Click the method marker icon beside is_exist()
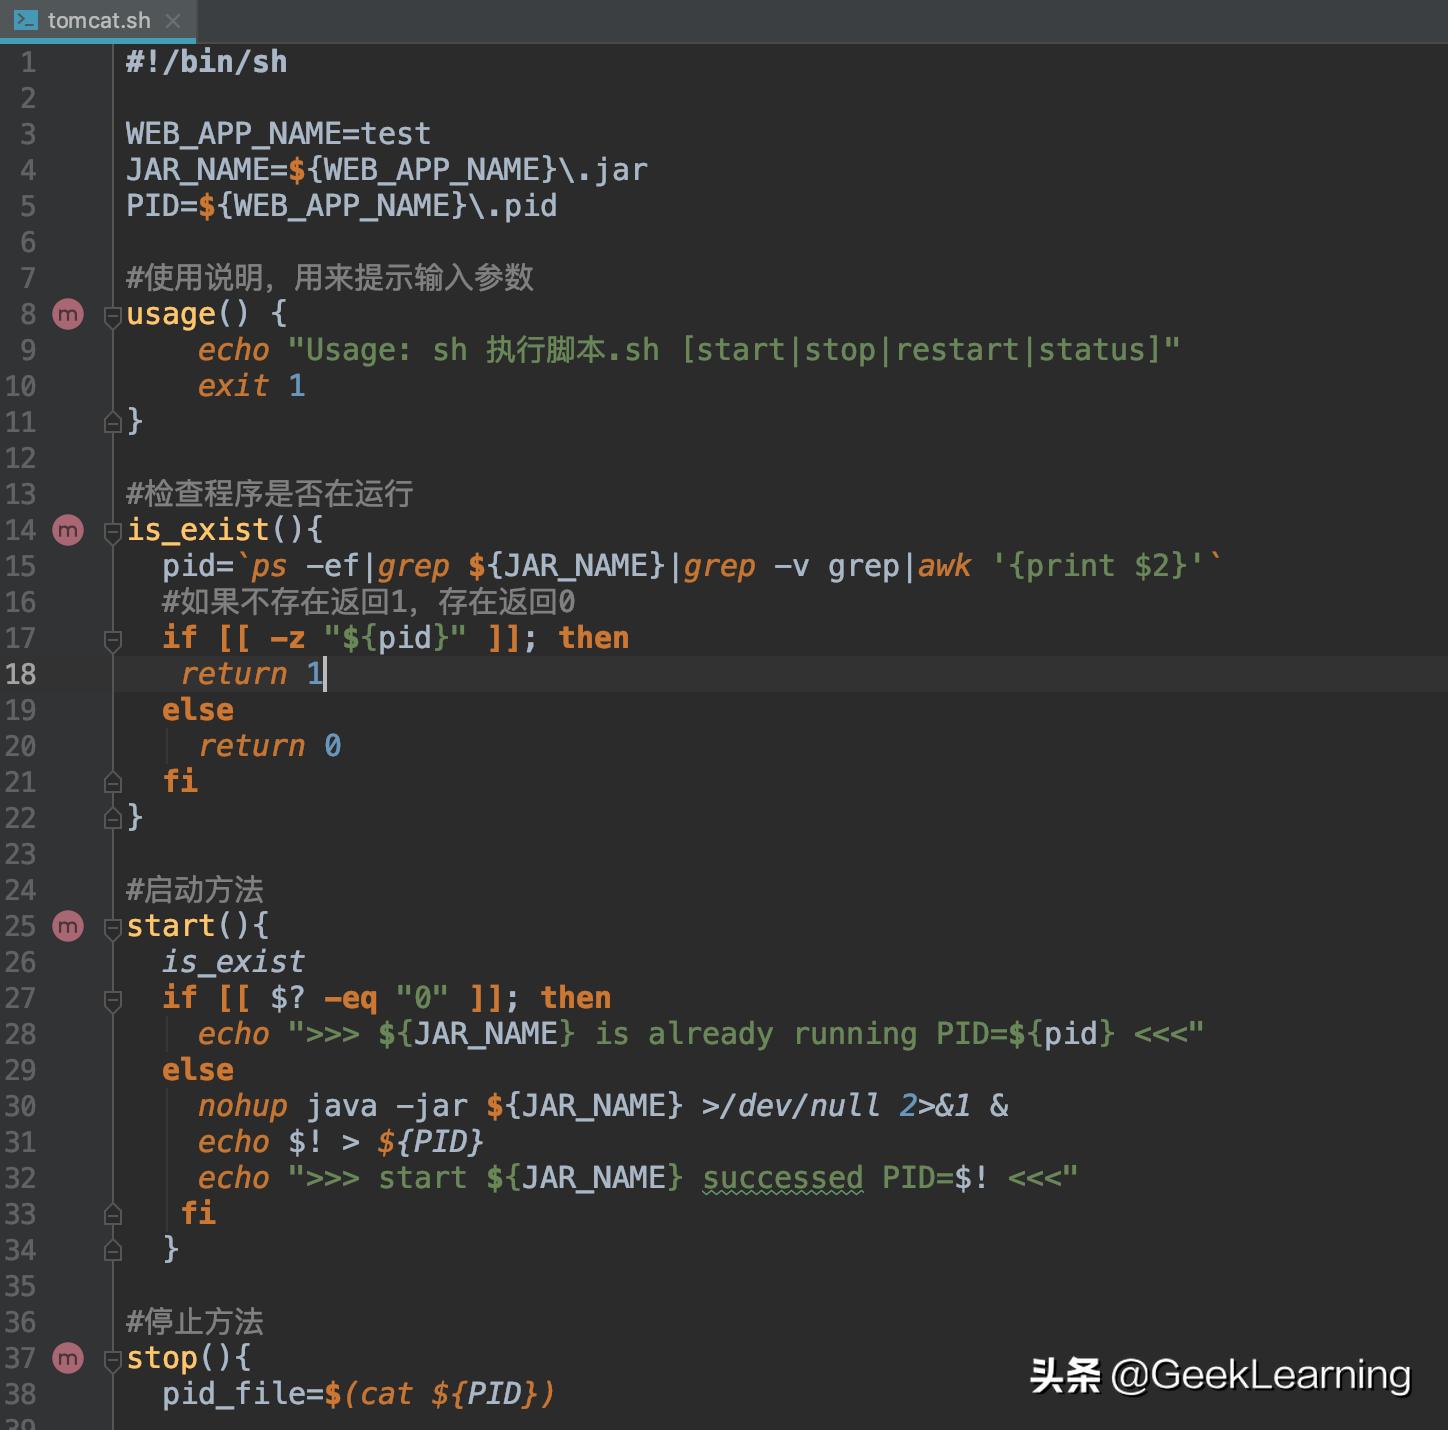The width and height of the screenshot is (1448, 1430). point(68,530)
